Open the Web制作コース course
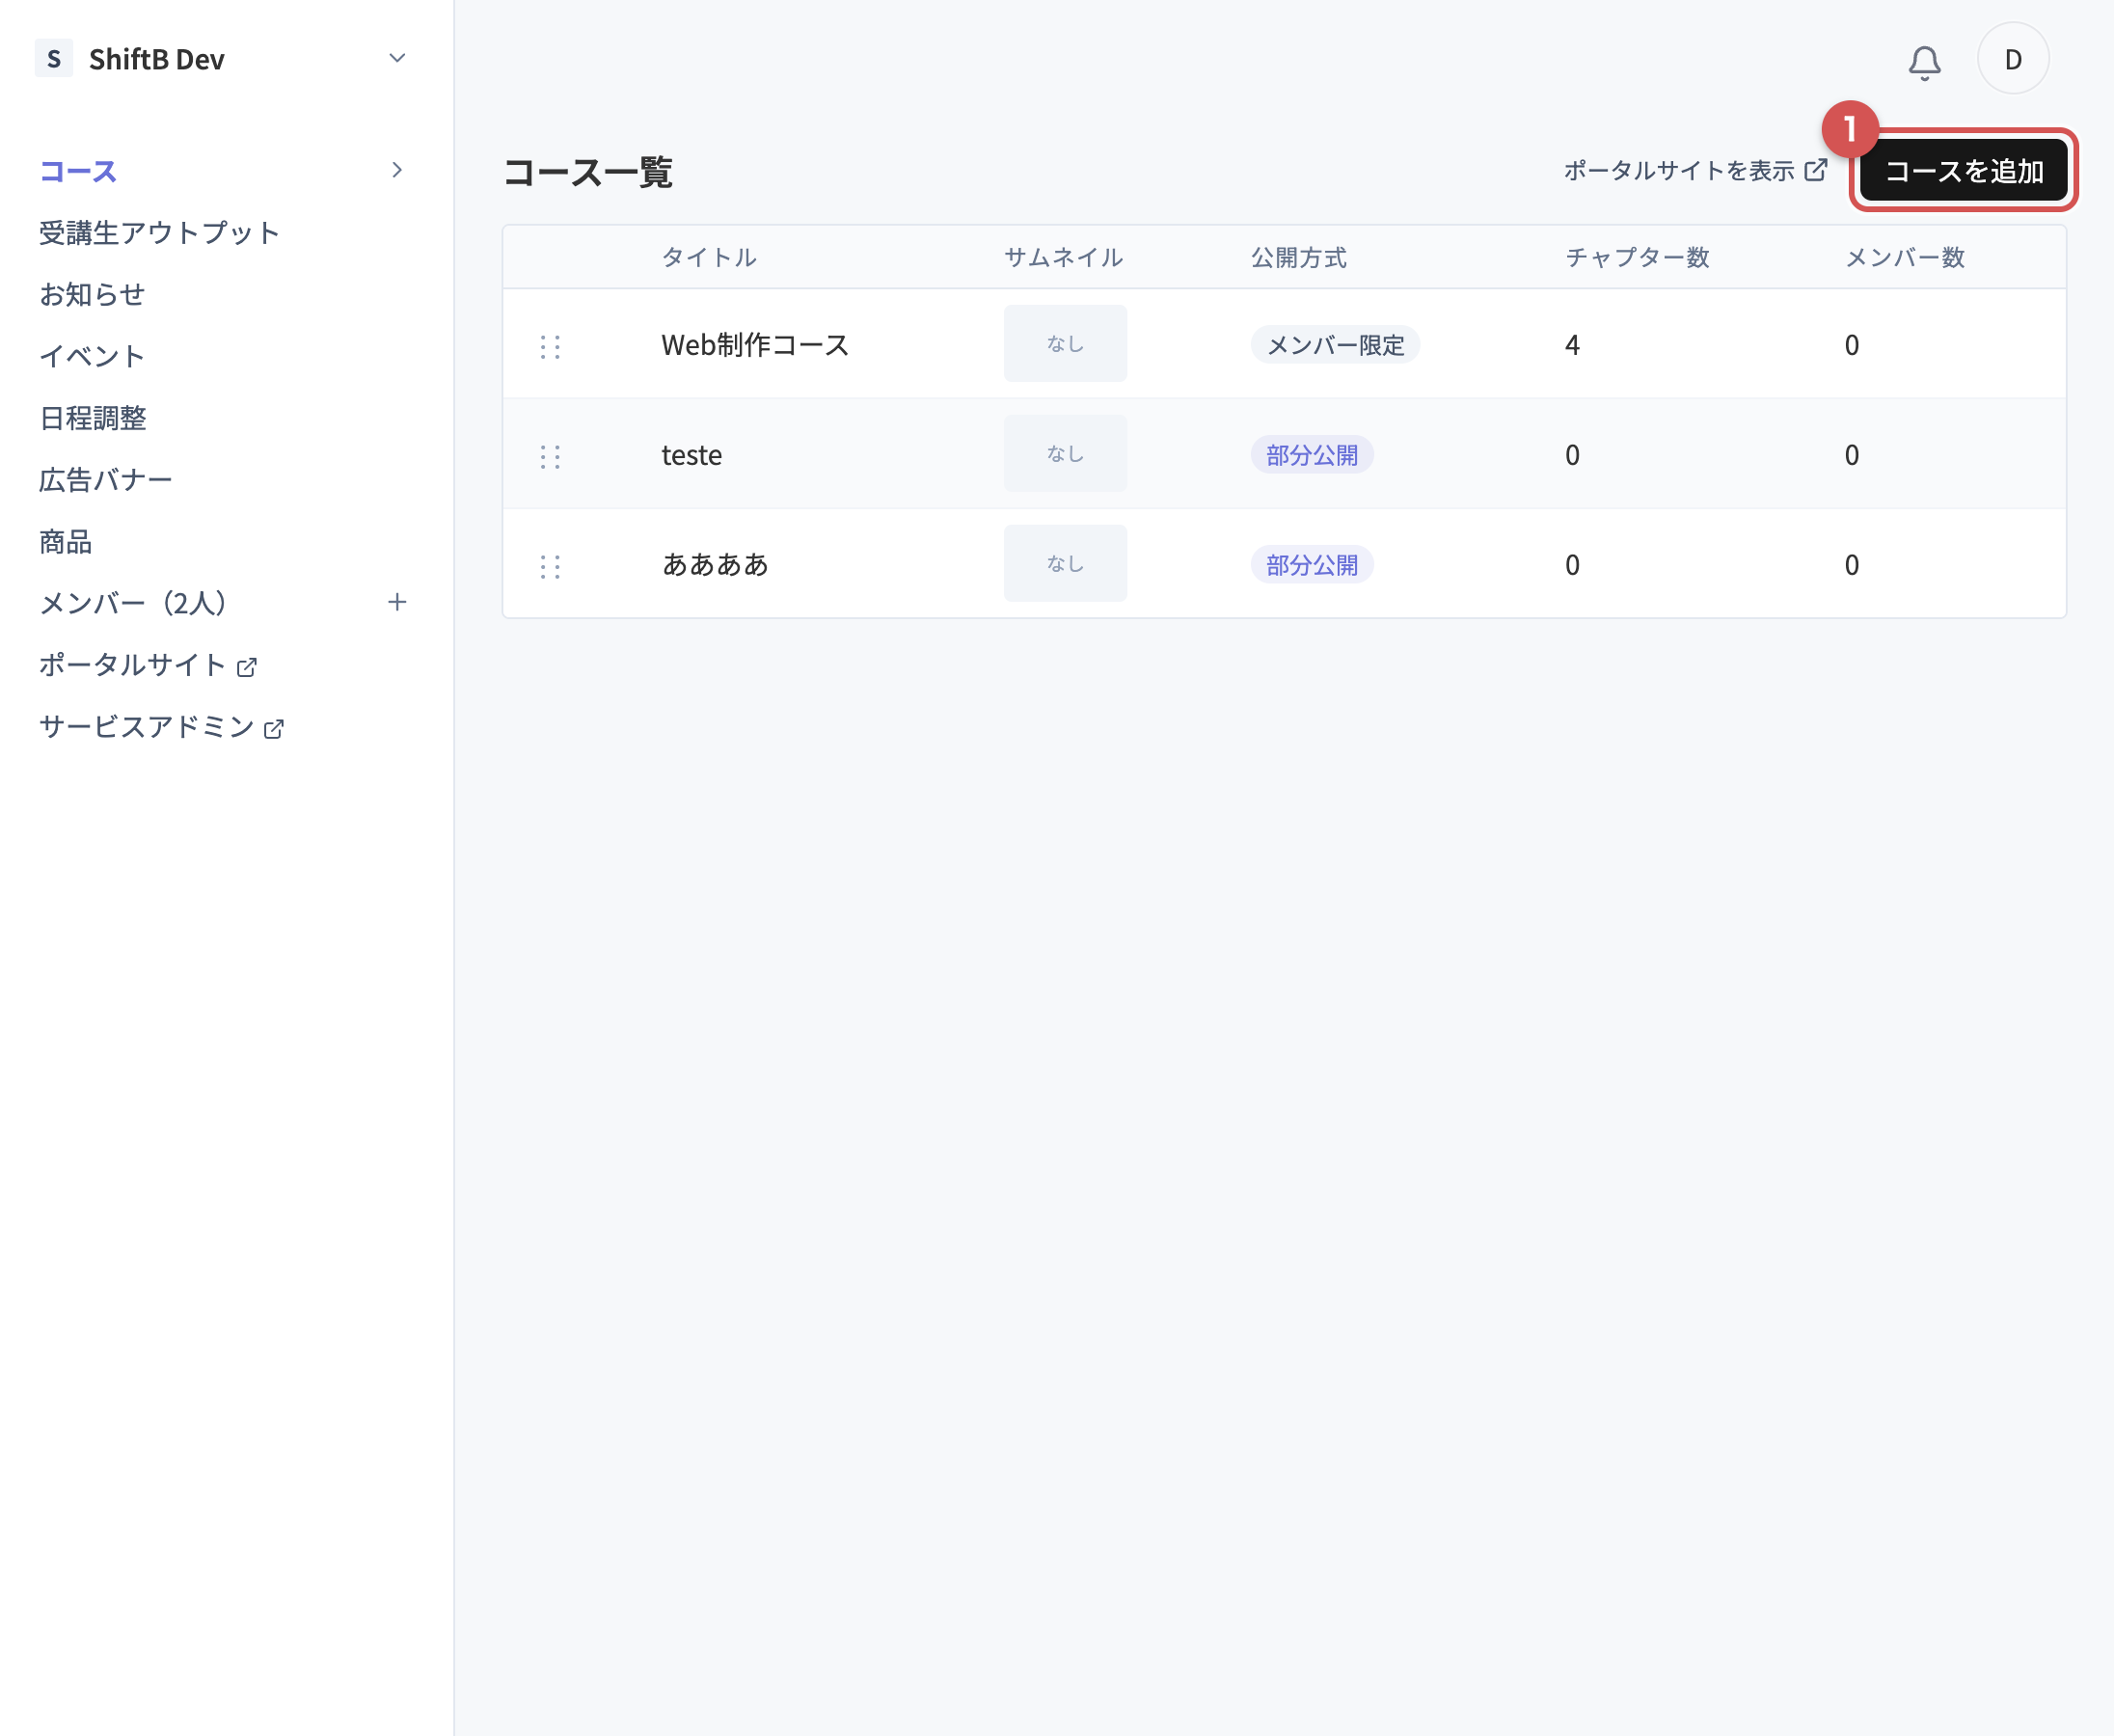The image size is (2114, 1736). [x=755, y=345]
